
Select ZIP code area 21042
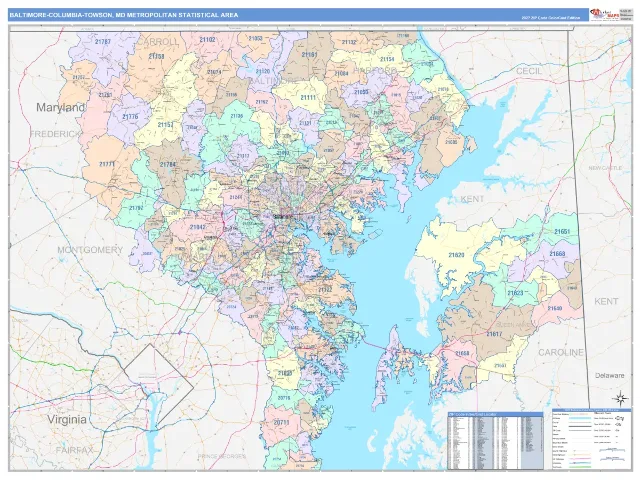(198, 227)
